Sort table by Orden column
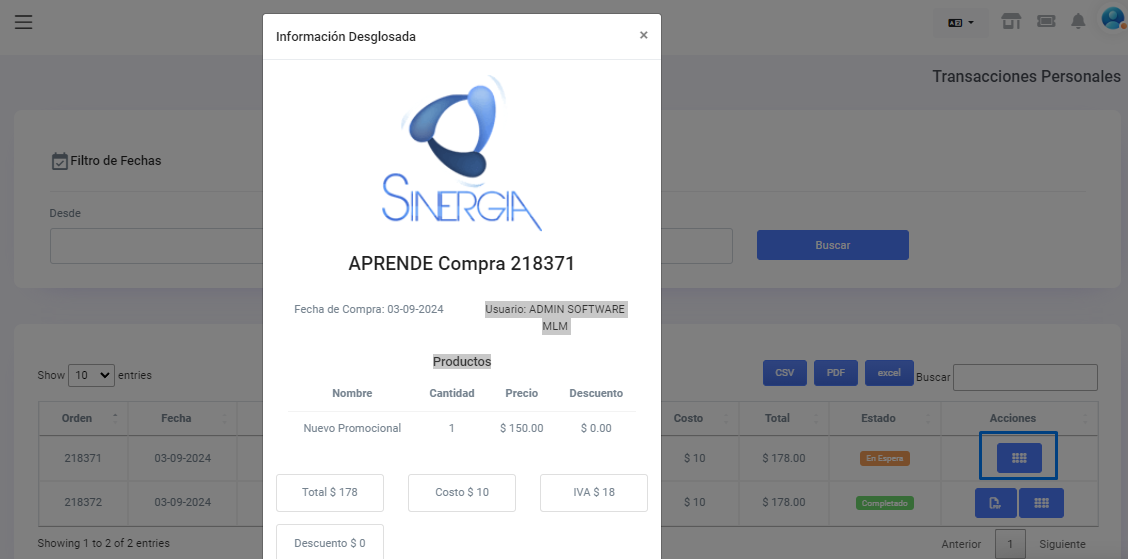The width and height of the screenshot is (1128, 559). [x=78, y=418]
